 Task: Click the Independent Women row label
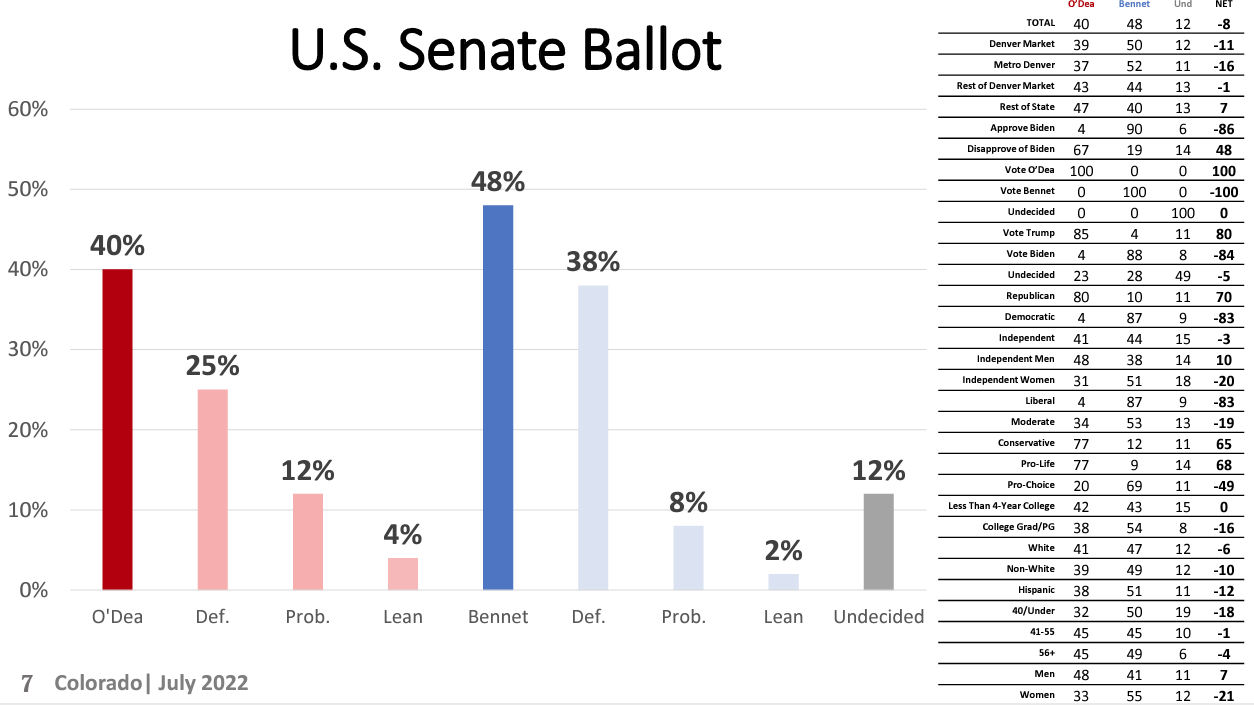point(1008,380)
